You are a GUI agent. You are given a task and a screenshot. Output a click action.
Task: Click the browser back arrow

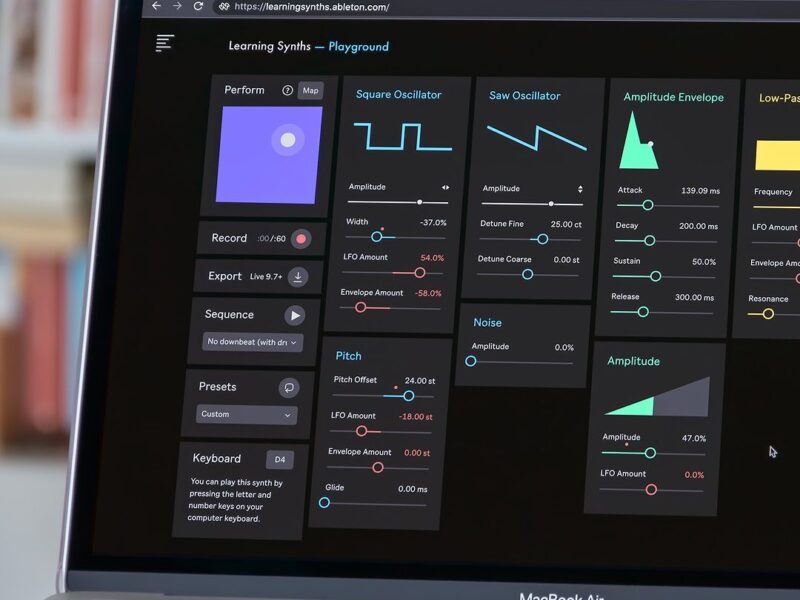click(x=157, y=6)
